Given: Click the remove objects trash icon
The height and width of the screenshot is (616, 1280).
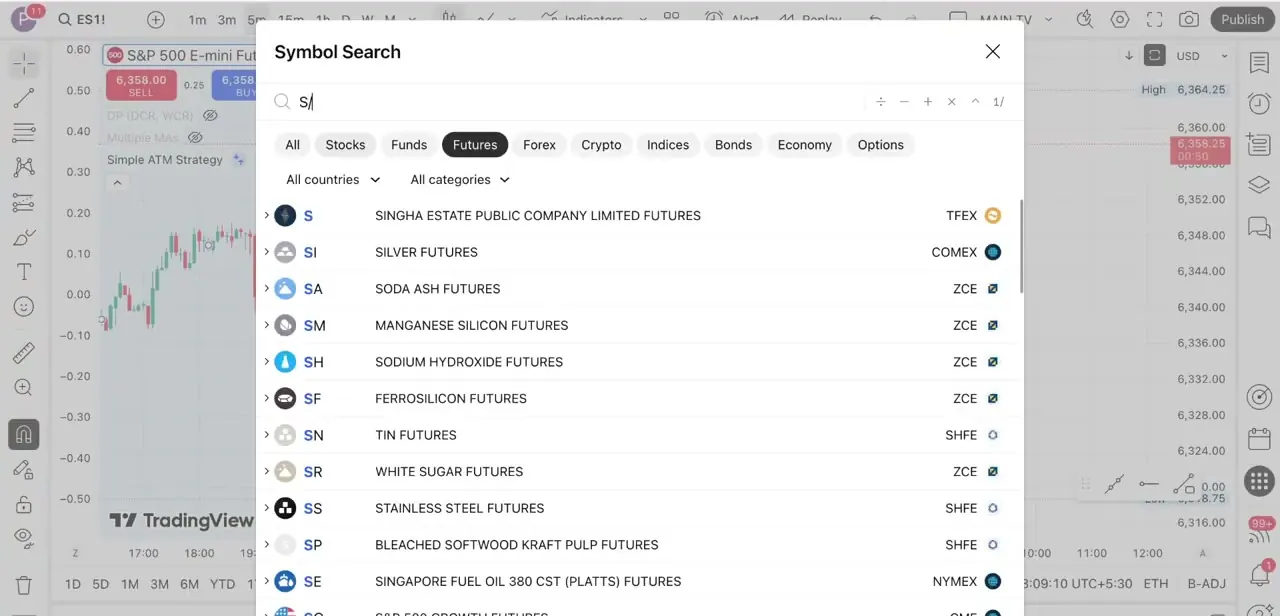Looking at the screenshot, I should click(x=24, y=585).
